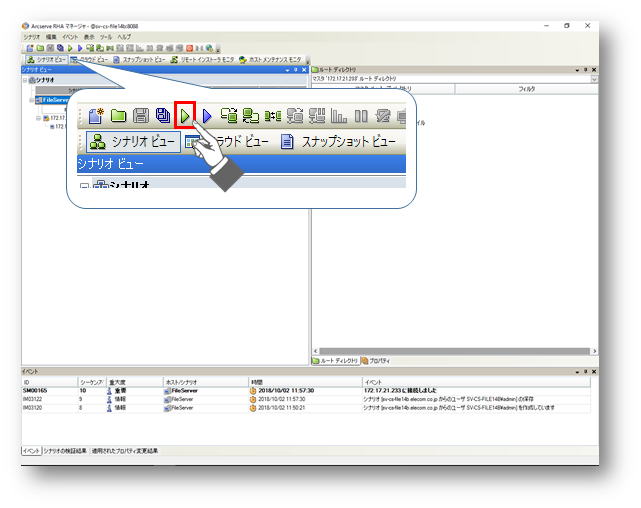Switch to the プロパティ tab
Screen dimensions: 641x508
click(x=376, y=361)
